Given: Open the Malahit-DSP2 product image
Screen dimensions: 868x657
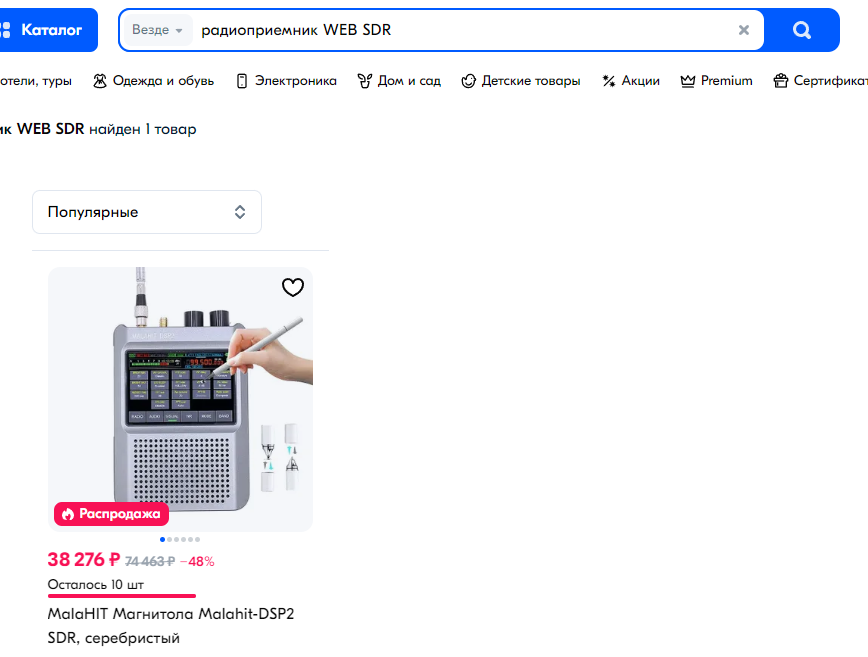Looking at the screenshot, I should tap(180, 400).
